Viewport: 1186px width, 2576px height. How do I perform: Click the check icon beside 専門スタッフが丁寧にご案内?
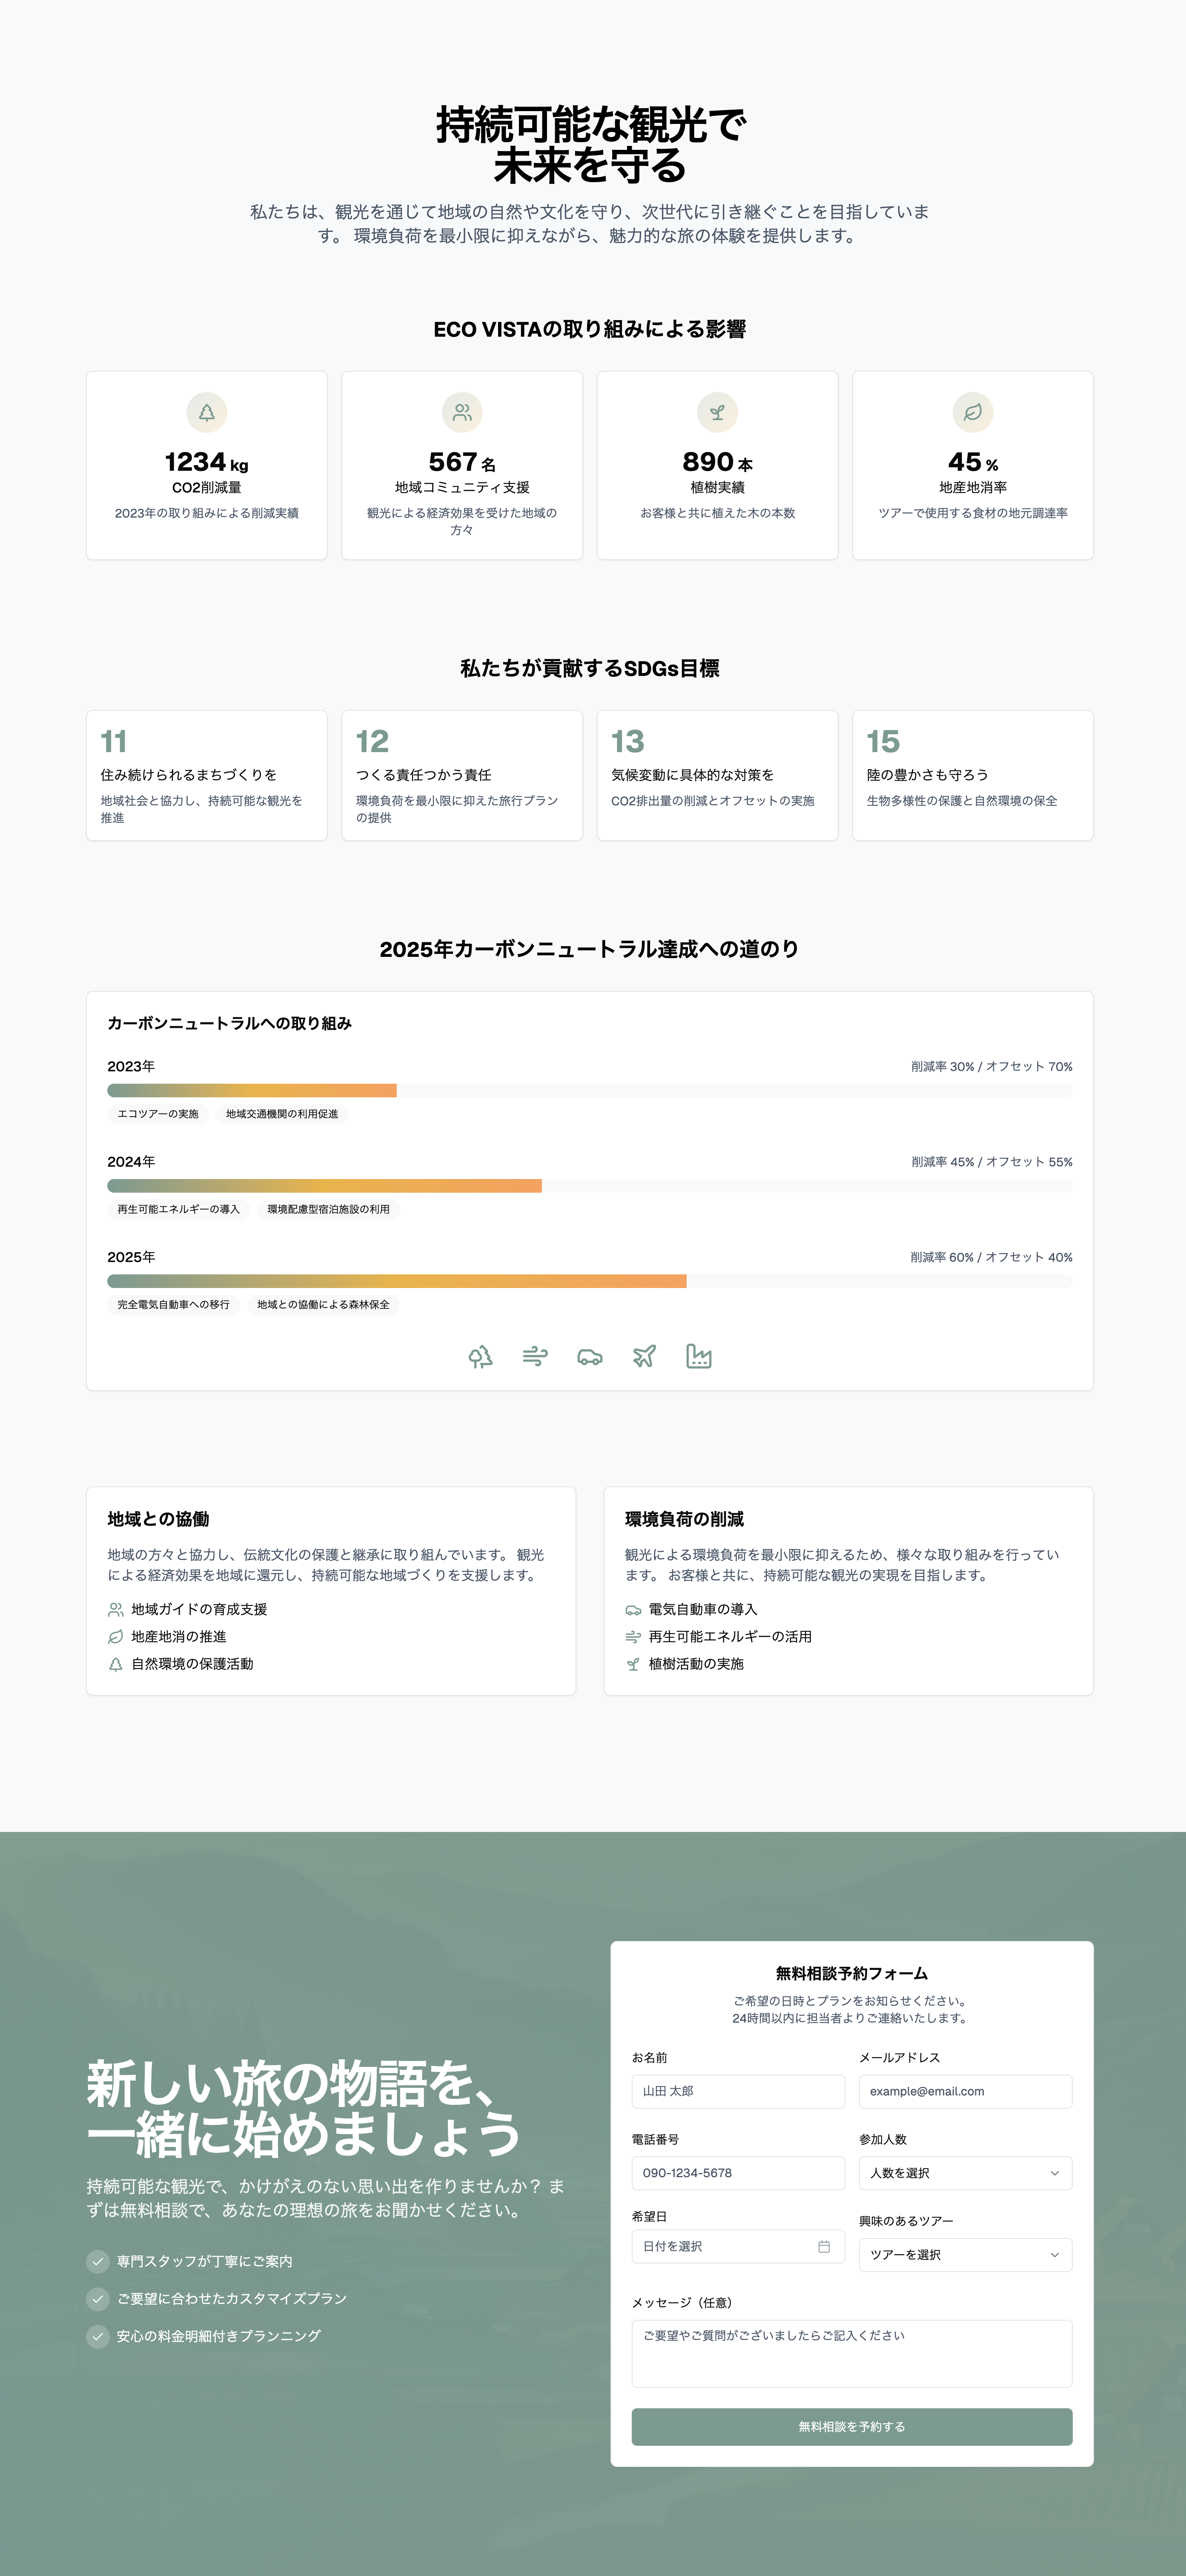pyautogui.click(x=98, y=2261)
